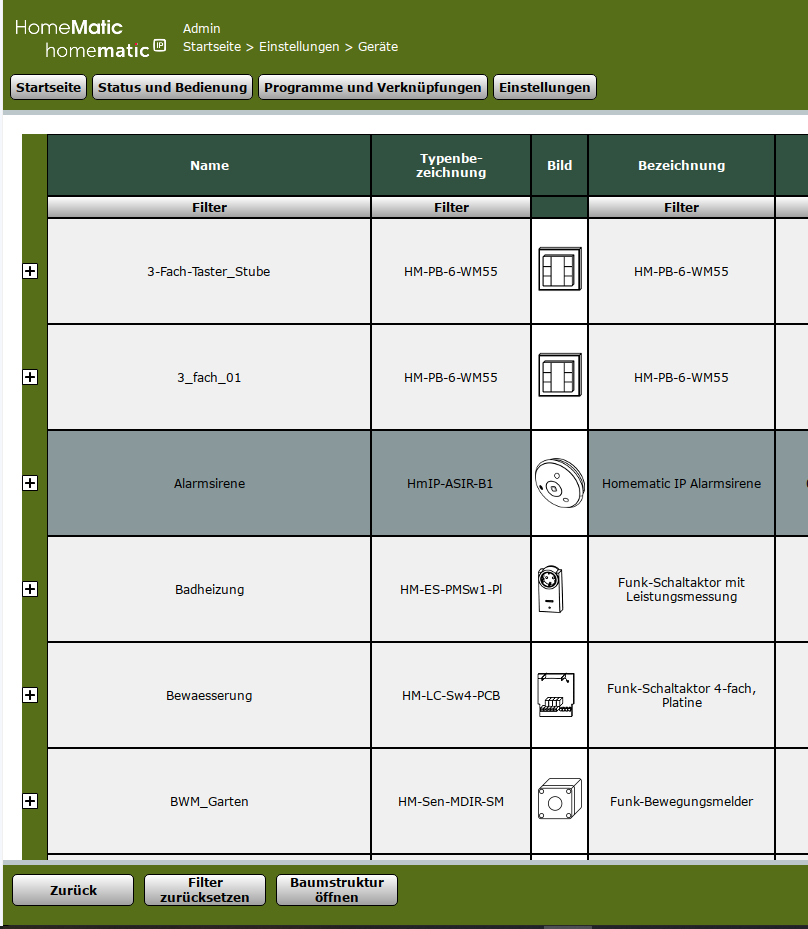This screenshot has height=929, width=808.
Task: Click Filter zurücksetzen button
Action: coord(205,890)
